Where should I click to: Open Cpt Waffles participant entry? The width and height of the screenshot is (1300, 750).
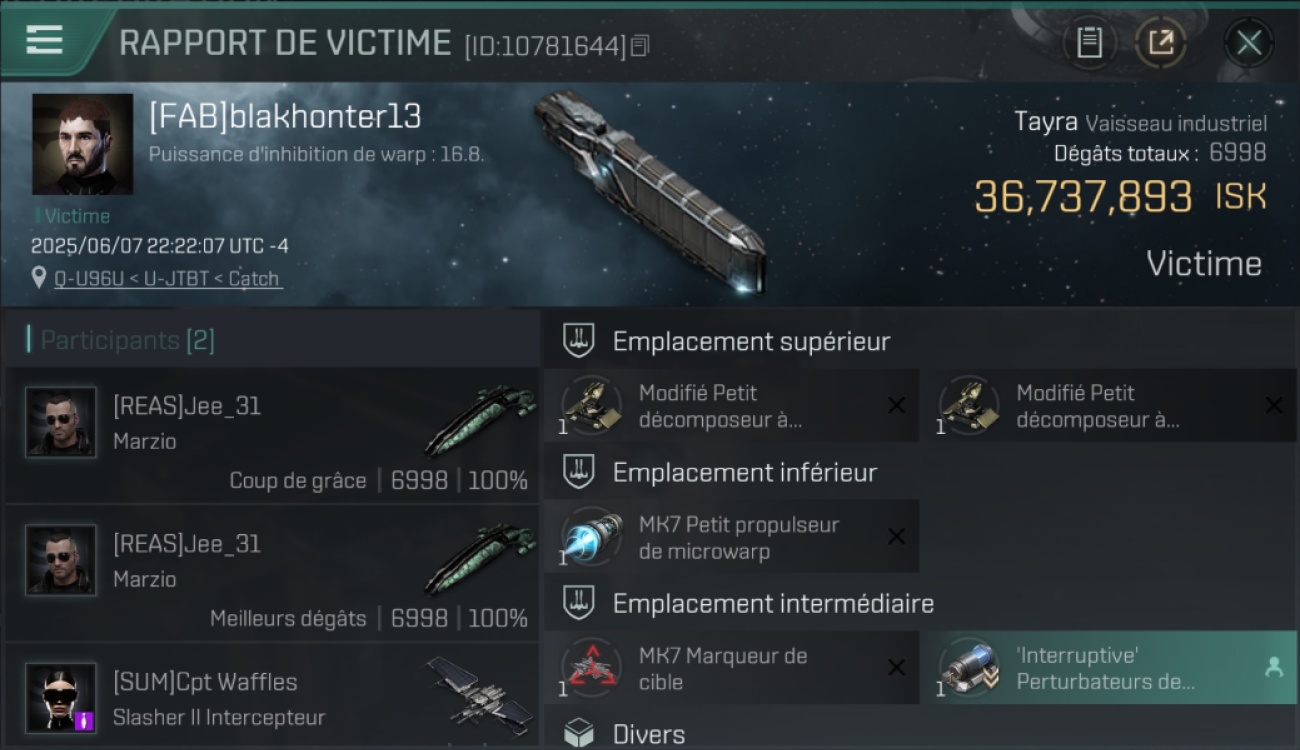tap(272, 697)
